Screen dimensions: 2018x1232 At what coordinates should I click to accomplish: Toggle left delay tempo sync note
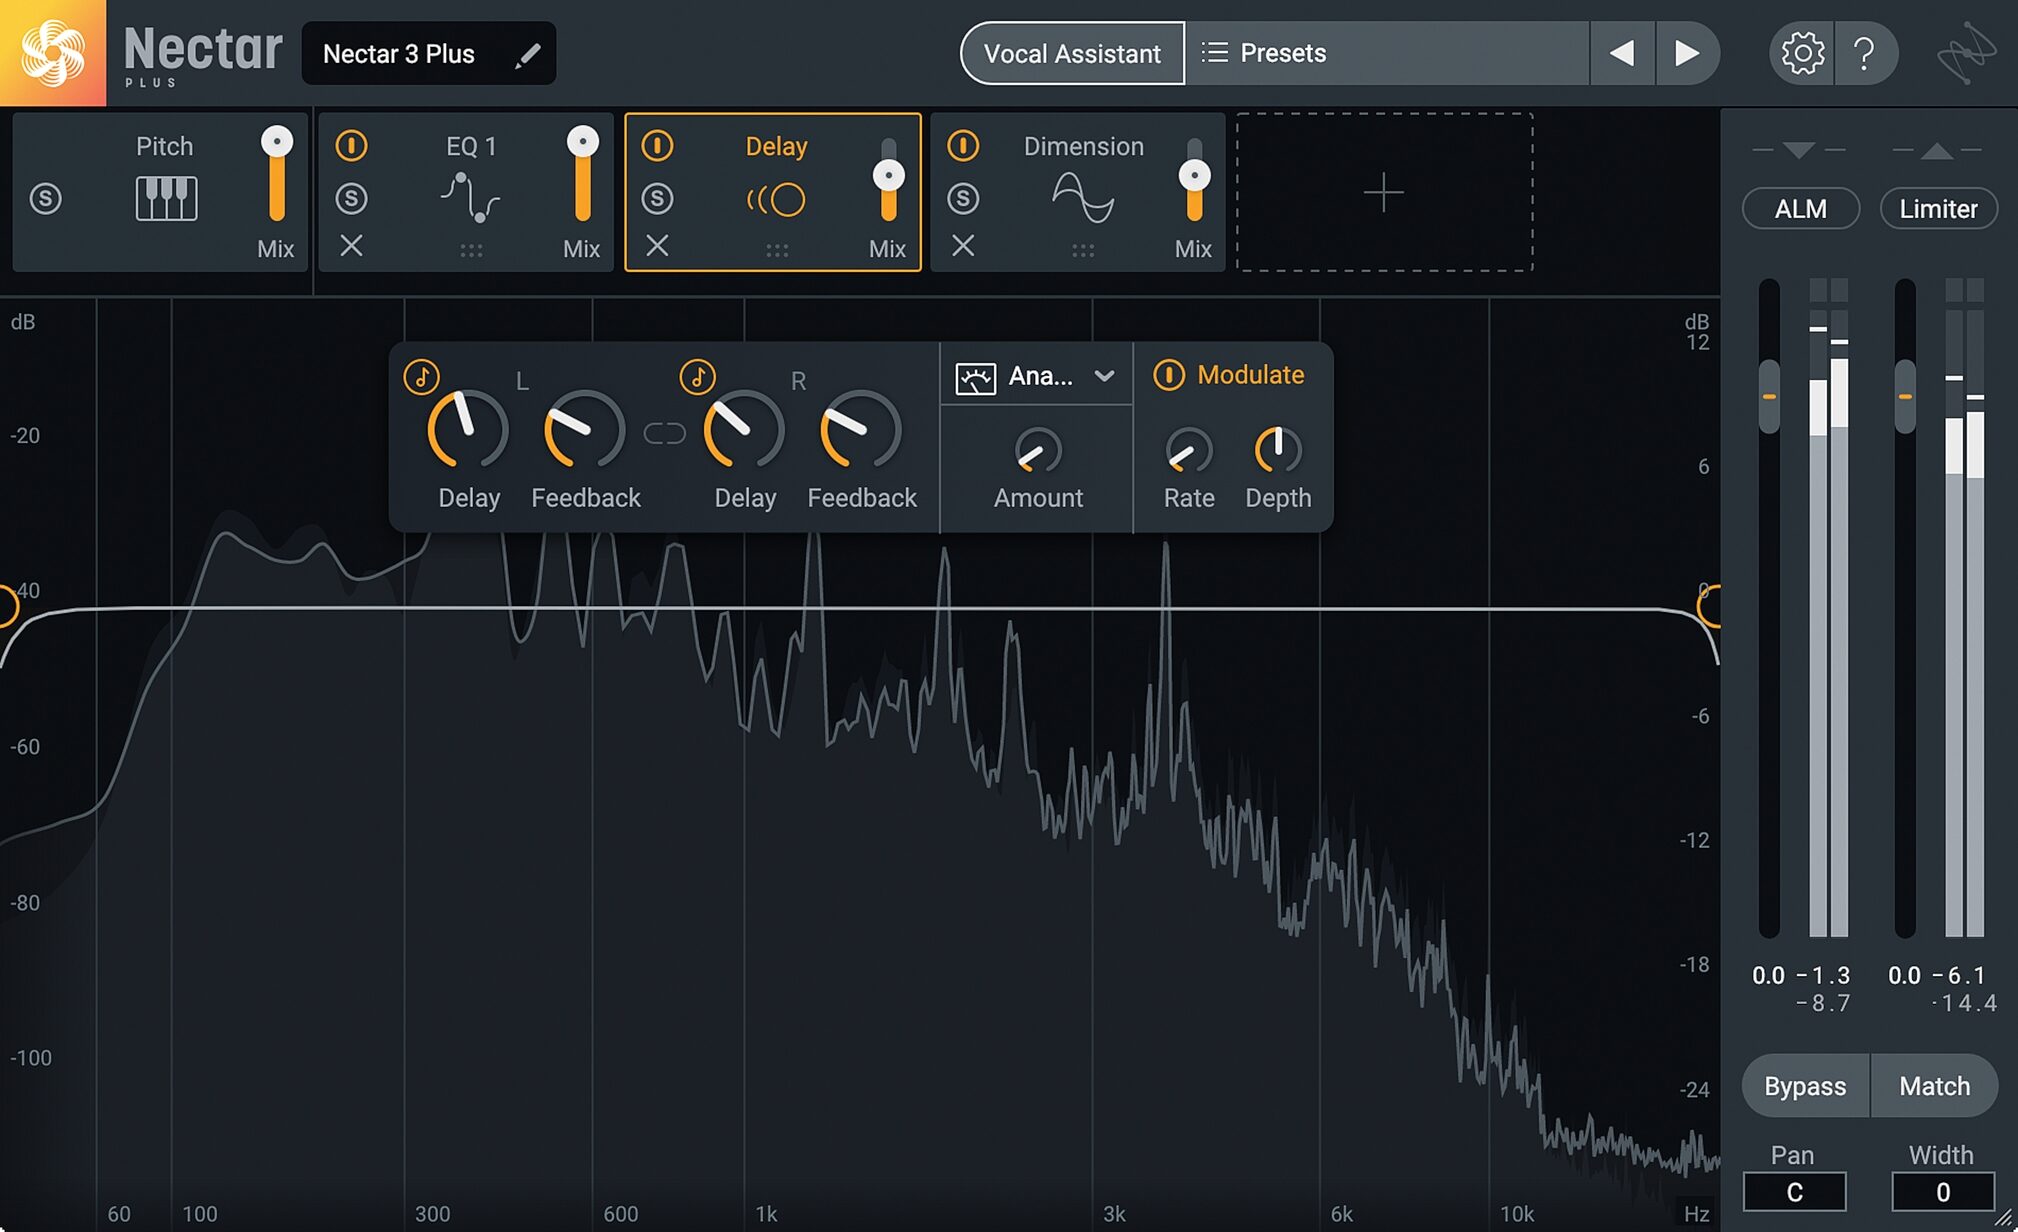(x=422, y=377)
